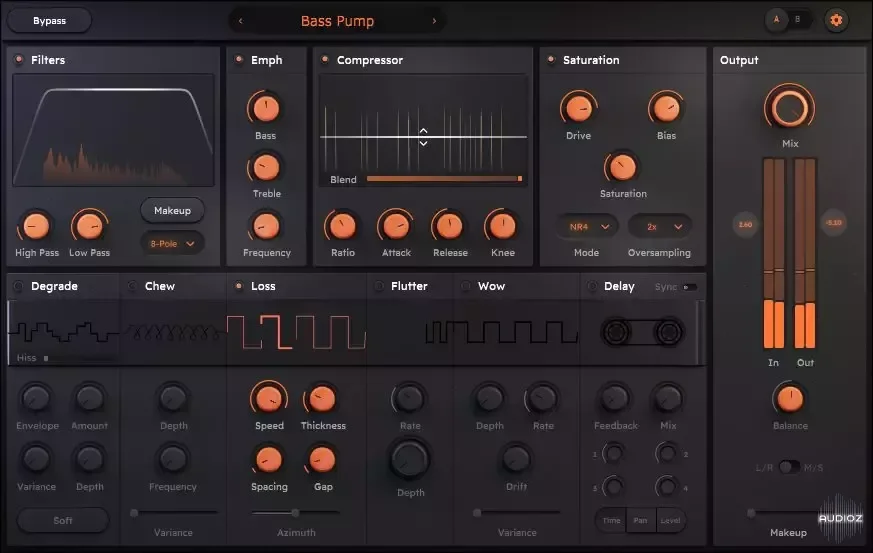Click the Compressor Knee knob
The height and width of the screenshot is (553, 873).
[503, 226]
